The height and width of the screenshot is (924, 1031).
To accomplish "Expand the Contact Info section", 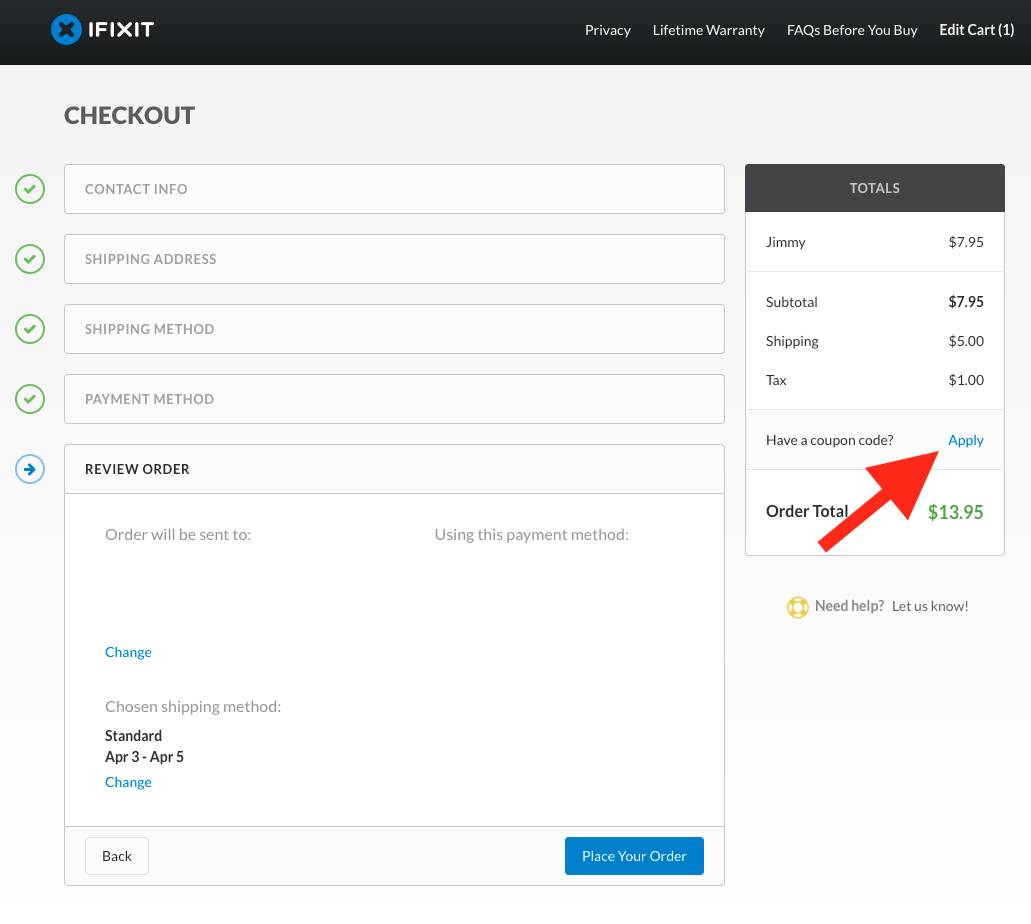I will click(394, 188).
